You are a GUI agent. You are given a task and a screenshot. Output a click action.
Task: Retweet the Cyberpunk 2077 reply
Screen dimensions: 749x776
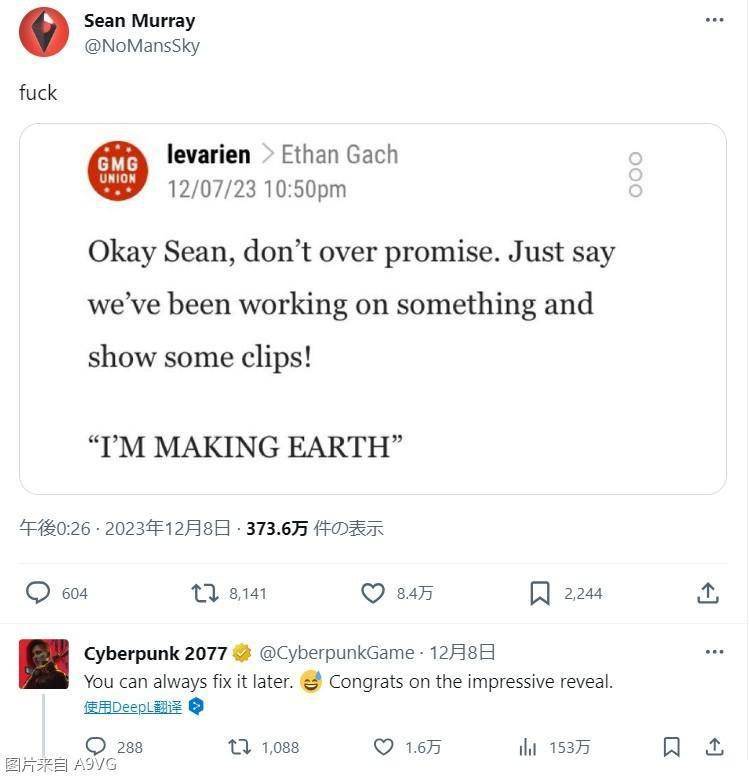click(x=240, y=746)
